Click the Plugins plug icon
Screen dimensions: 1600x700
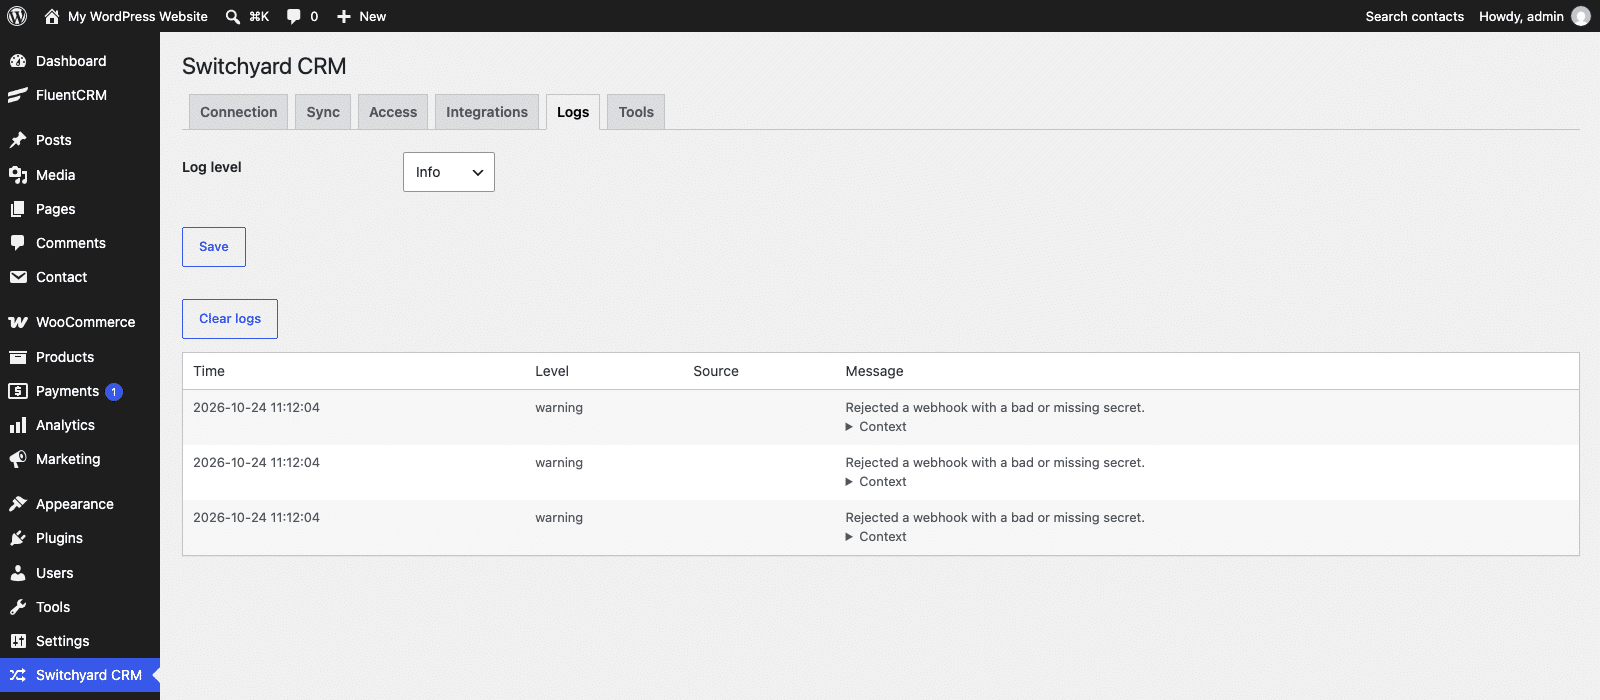click(x=18, y=538)
